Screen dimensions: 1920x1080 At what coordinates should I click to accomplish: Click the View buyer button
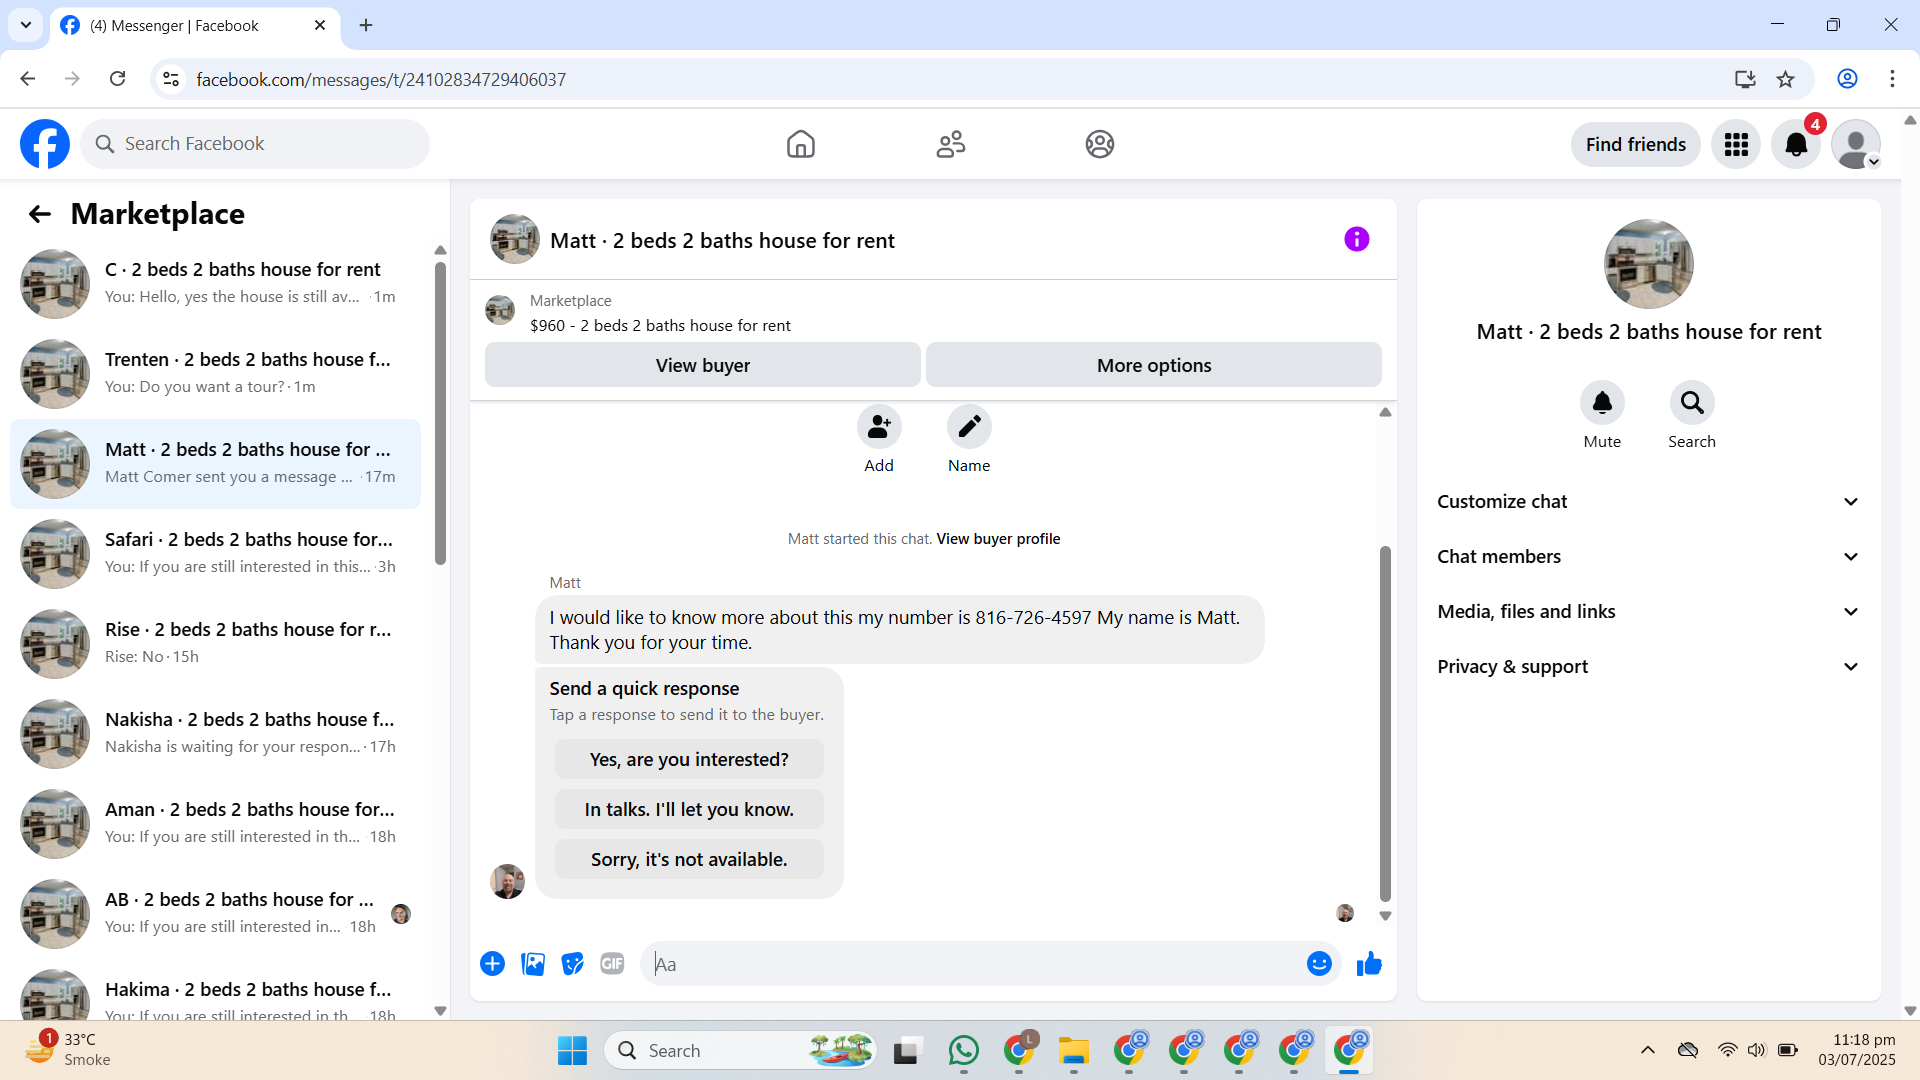click(x=702, y=366)
